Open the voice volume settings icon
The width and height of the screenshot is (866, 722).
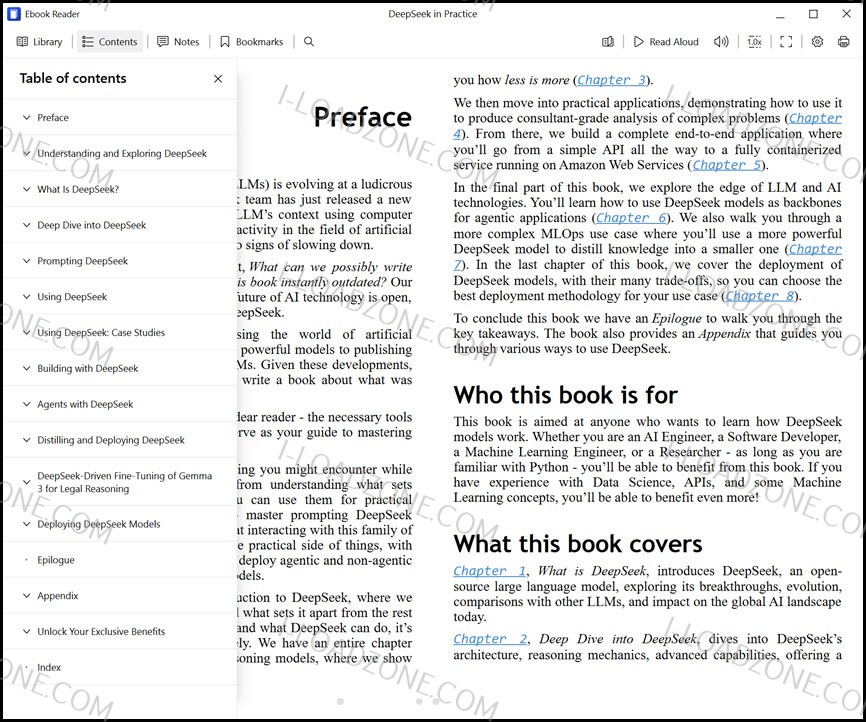coord(721,42)
